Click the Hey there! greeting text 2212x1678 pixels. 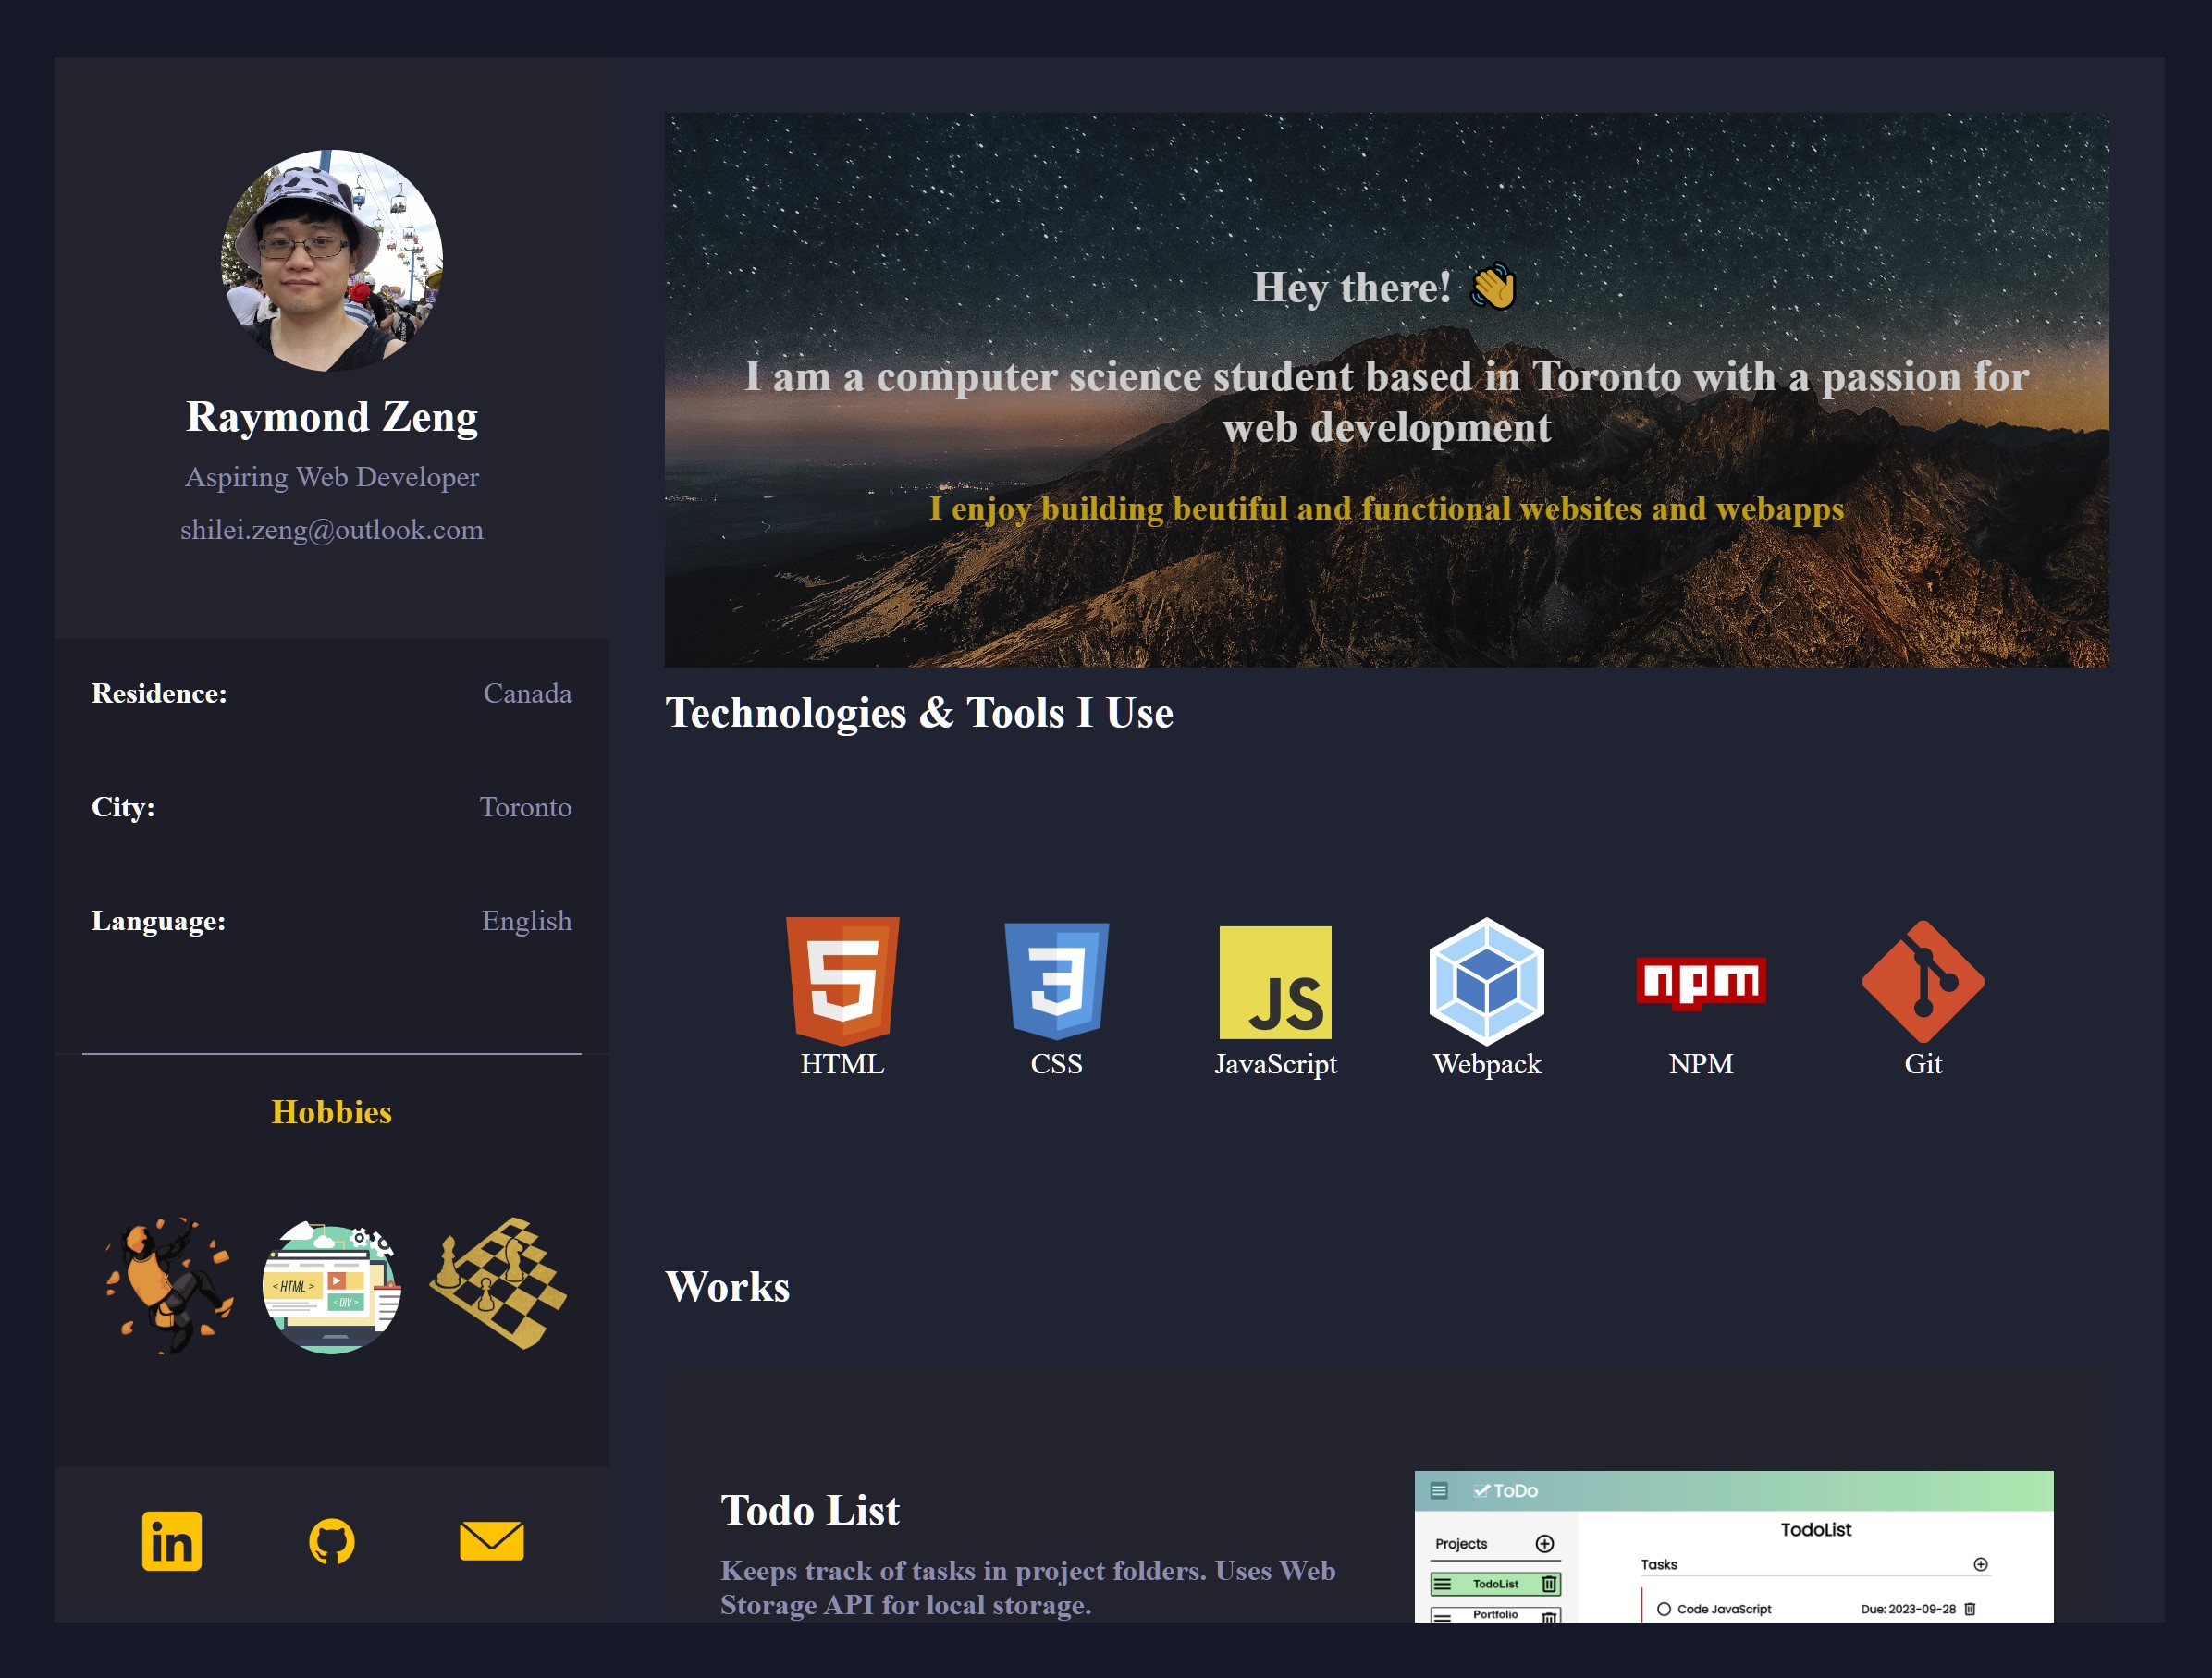1352,288
